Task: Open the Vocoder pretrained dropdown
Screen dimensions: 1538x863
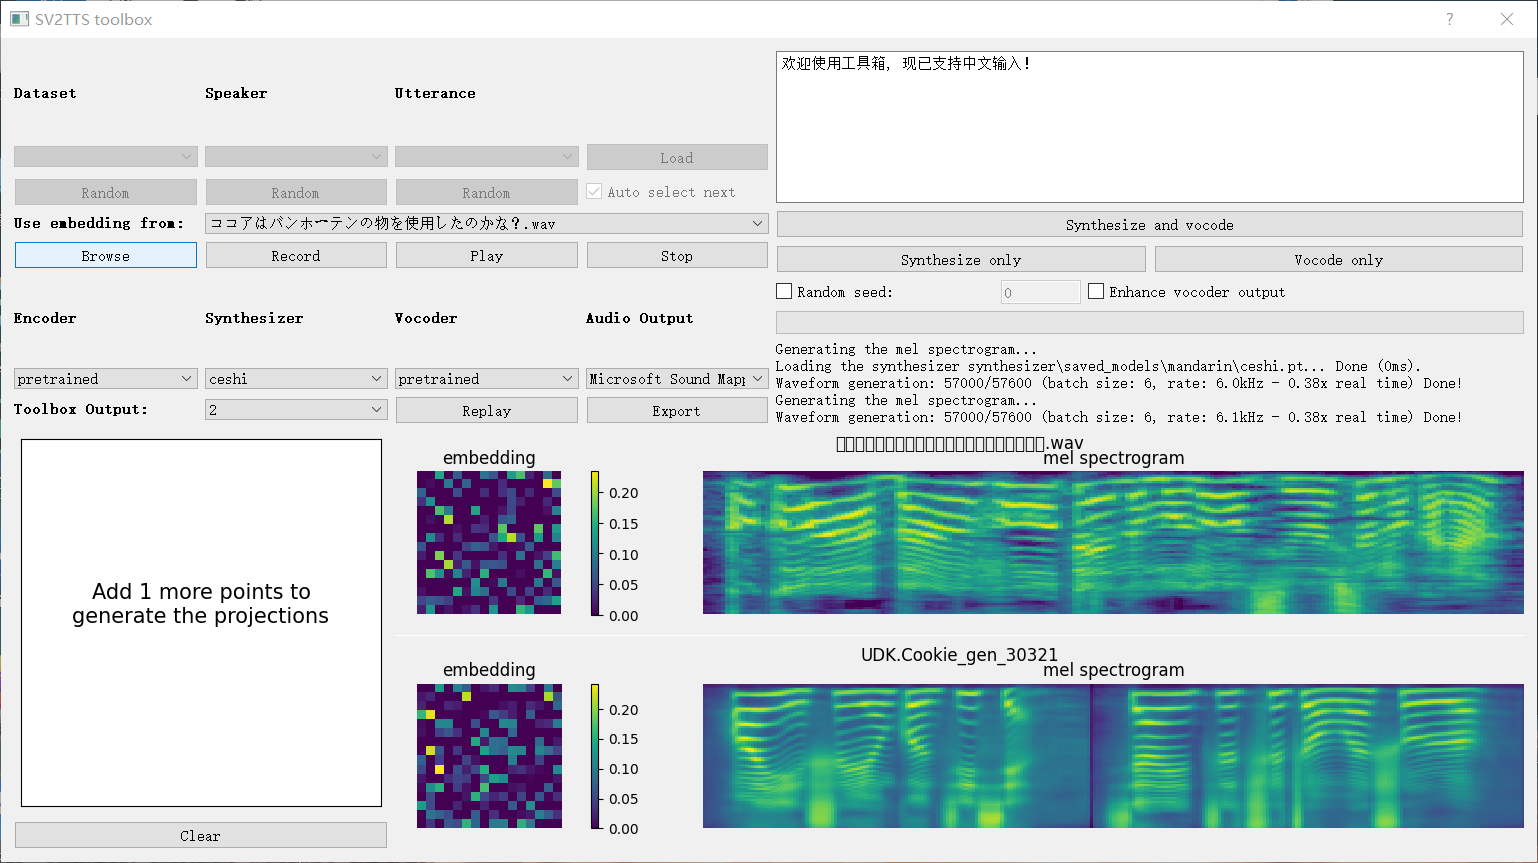Action: [487, 379]
